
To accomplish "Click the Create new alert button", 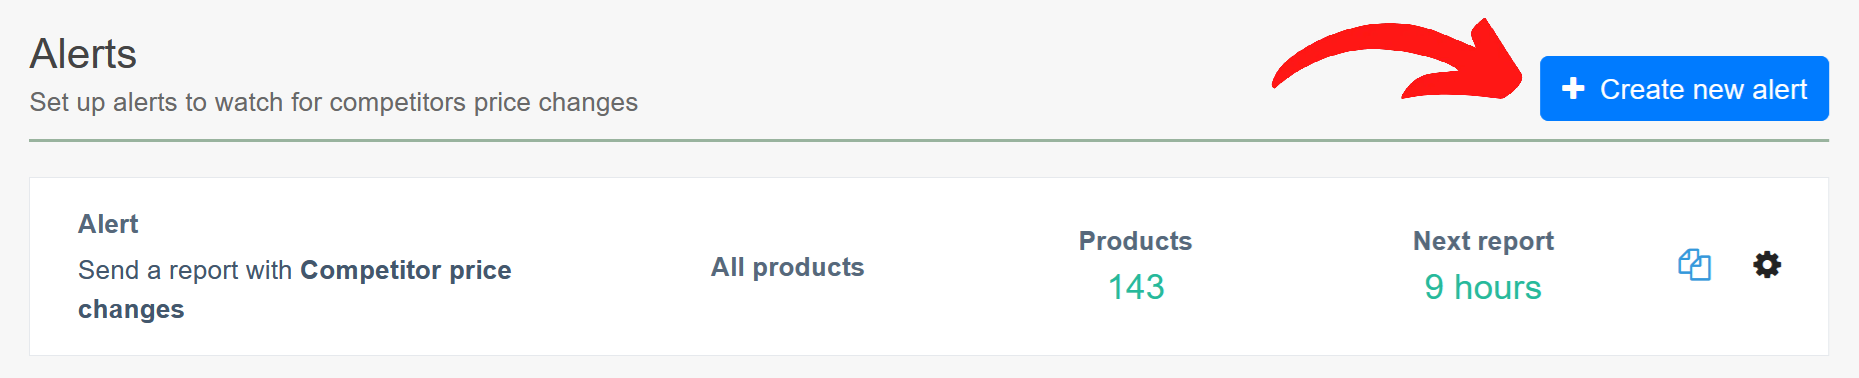I will [x=1684, y=89].
